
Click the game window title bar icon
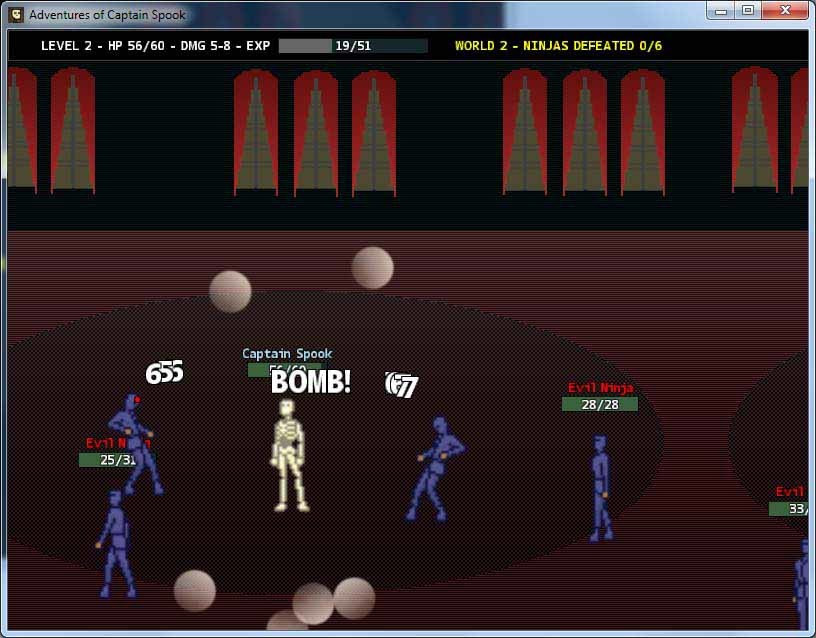(17, 15)
